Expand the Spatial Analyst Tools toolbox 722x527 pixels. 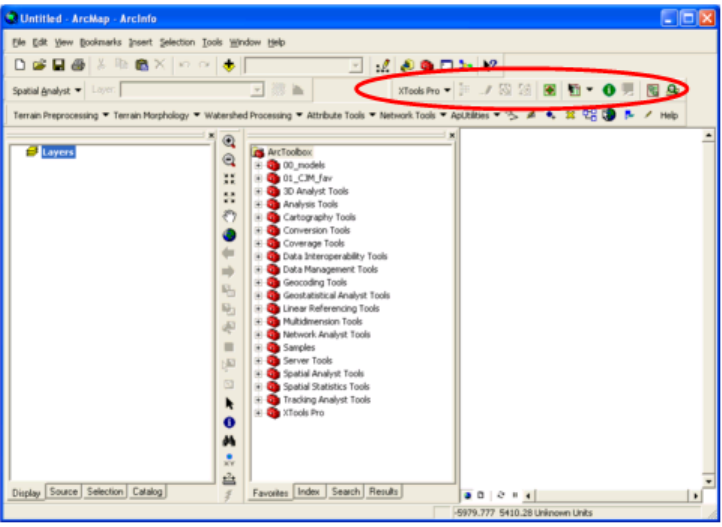click(x=258, y=373)
